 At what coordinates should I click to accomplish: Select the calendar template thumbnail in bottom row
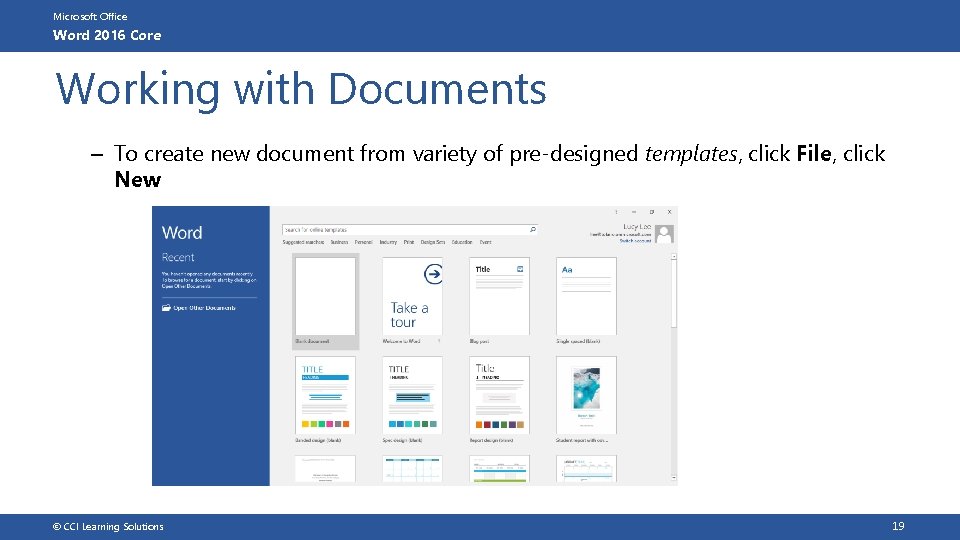(x=412, y=469)
